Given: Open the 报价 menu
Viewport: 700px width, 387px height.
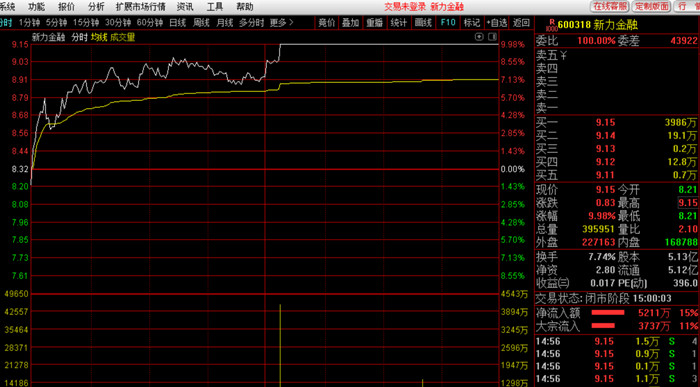Looking at the screenshot, I should click(67, 7).
